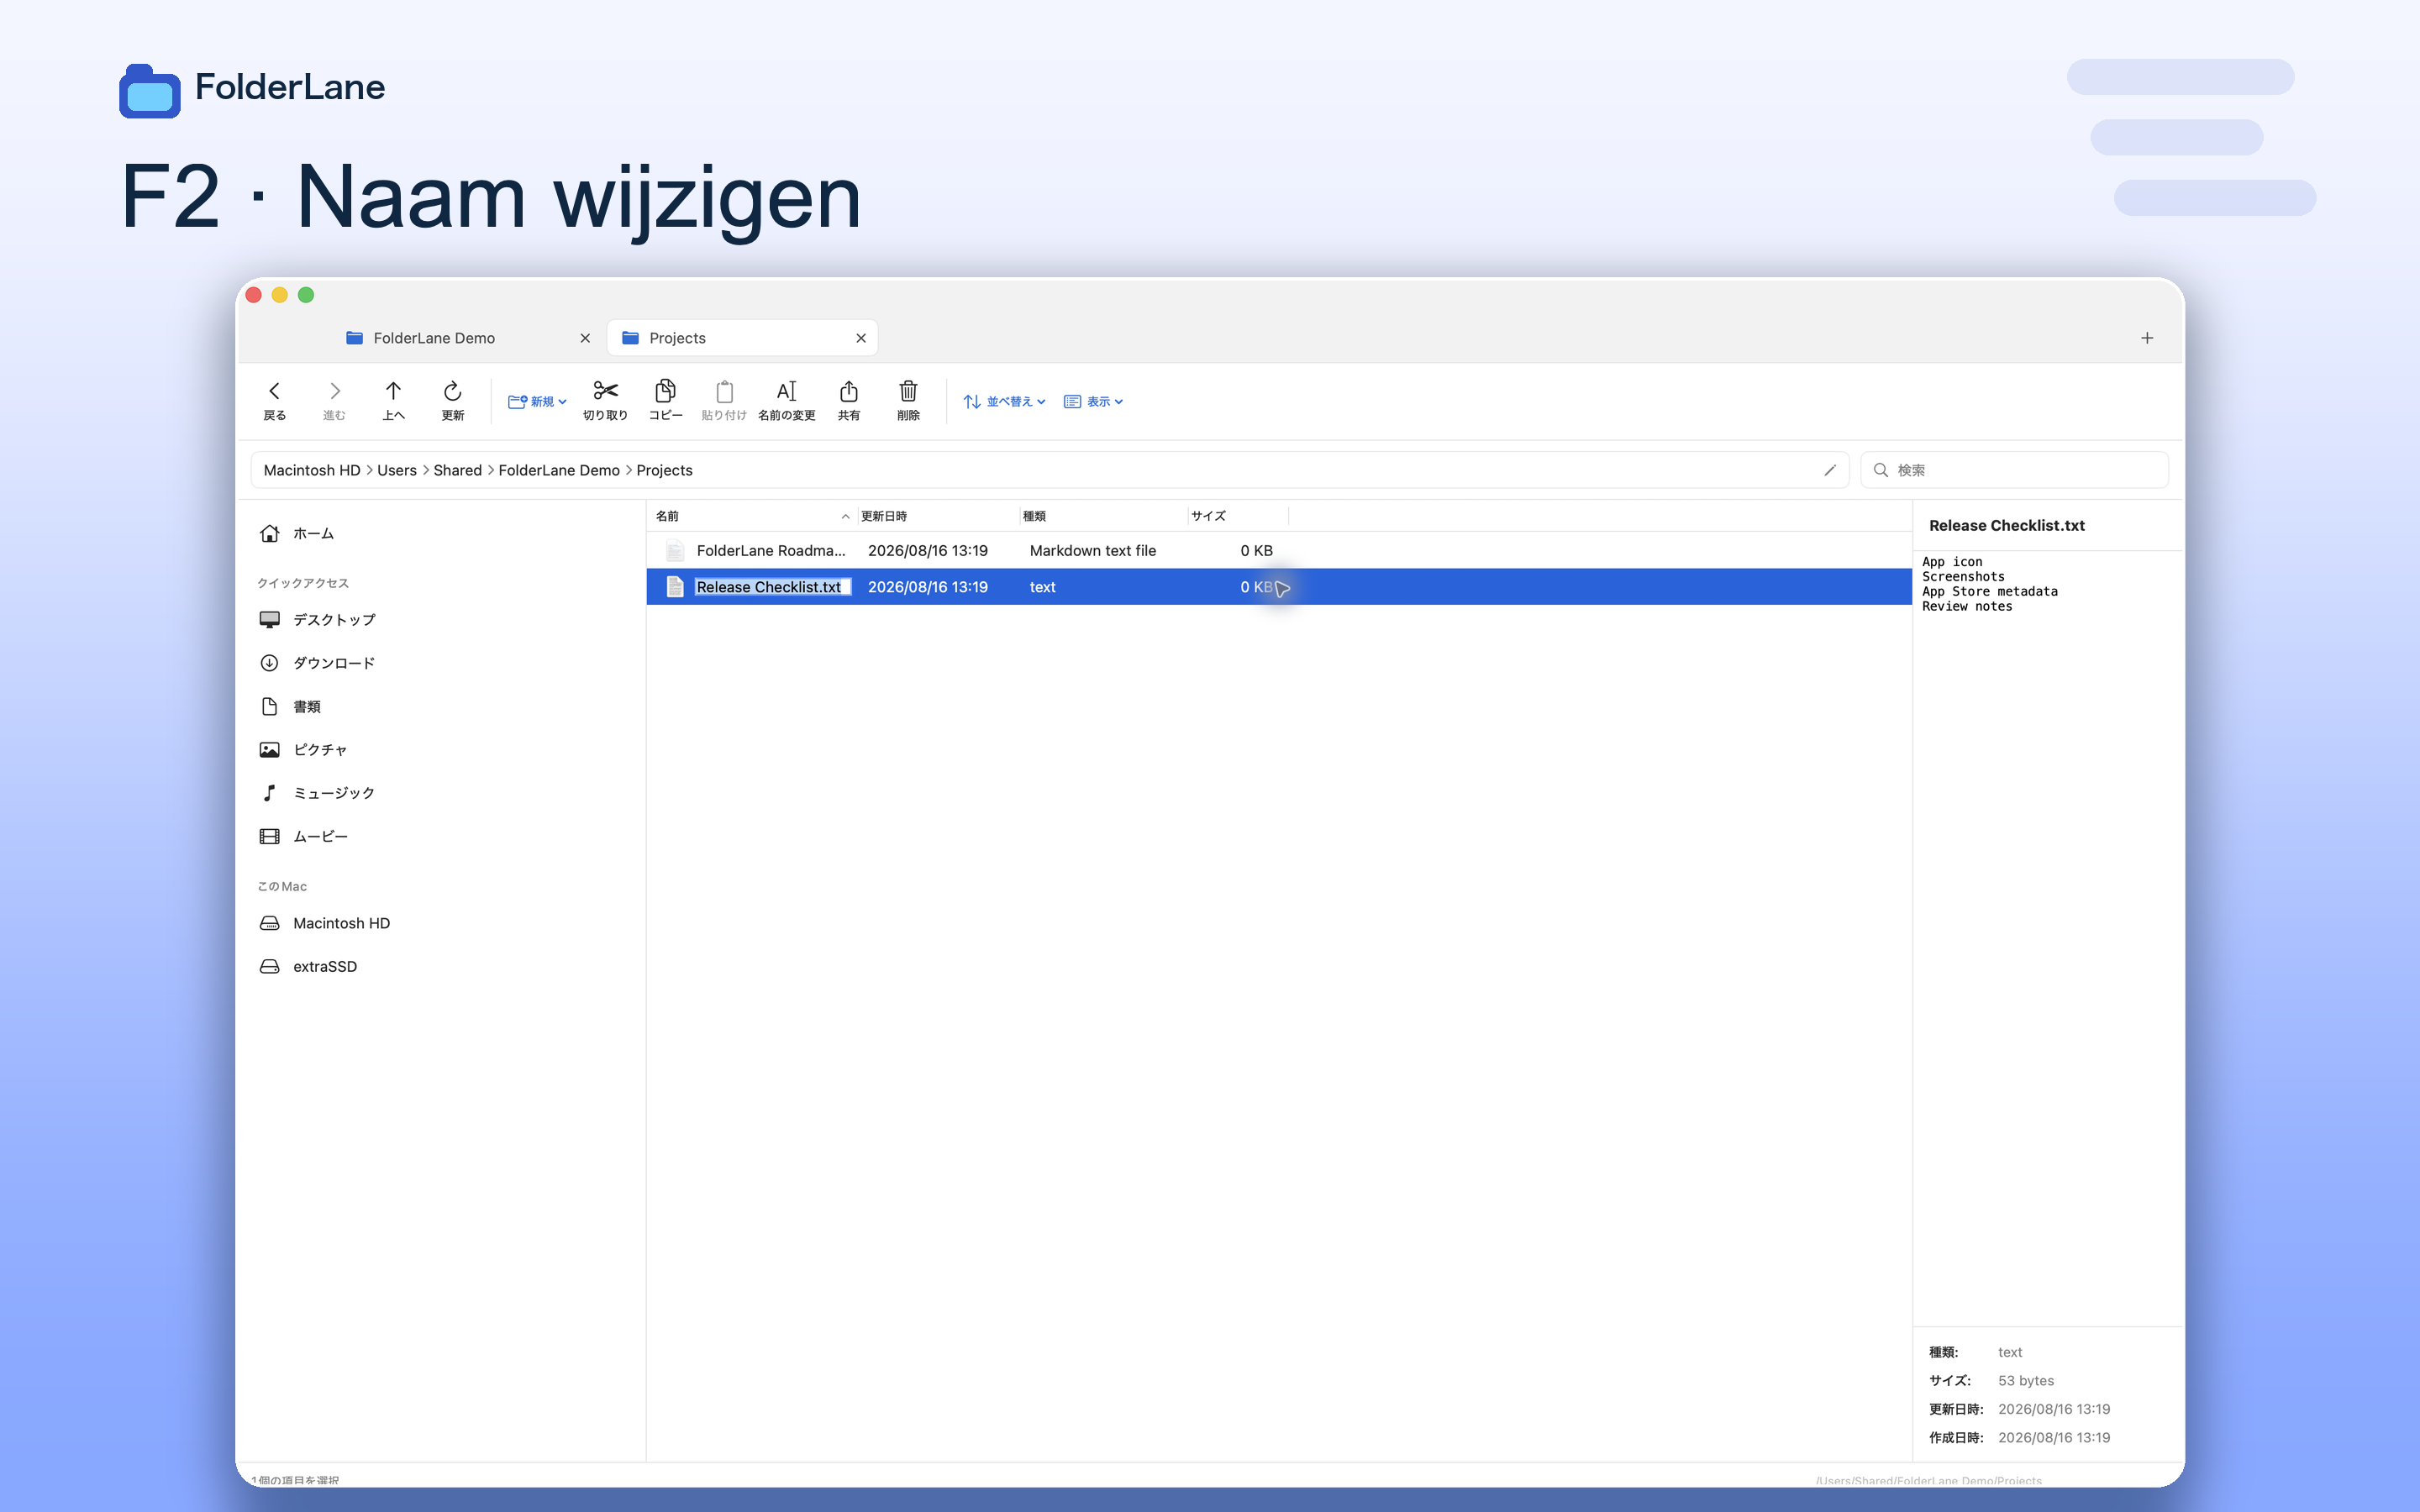Click the Release Checklist.txt file icon
The height and width of the screenshot is (1512, 2420).
coord(675,587)
